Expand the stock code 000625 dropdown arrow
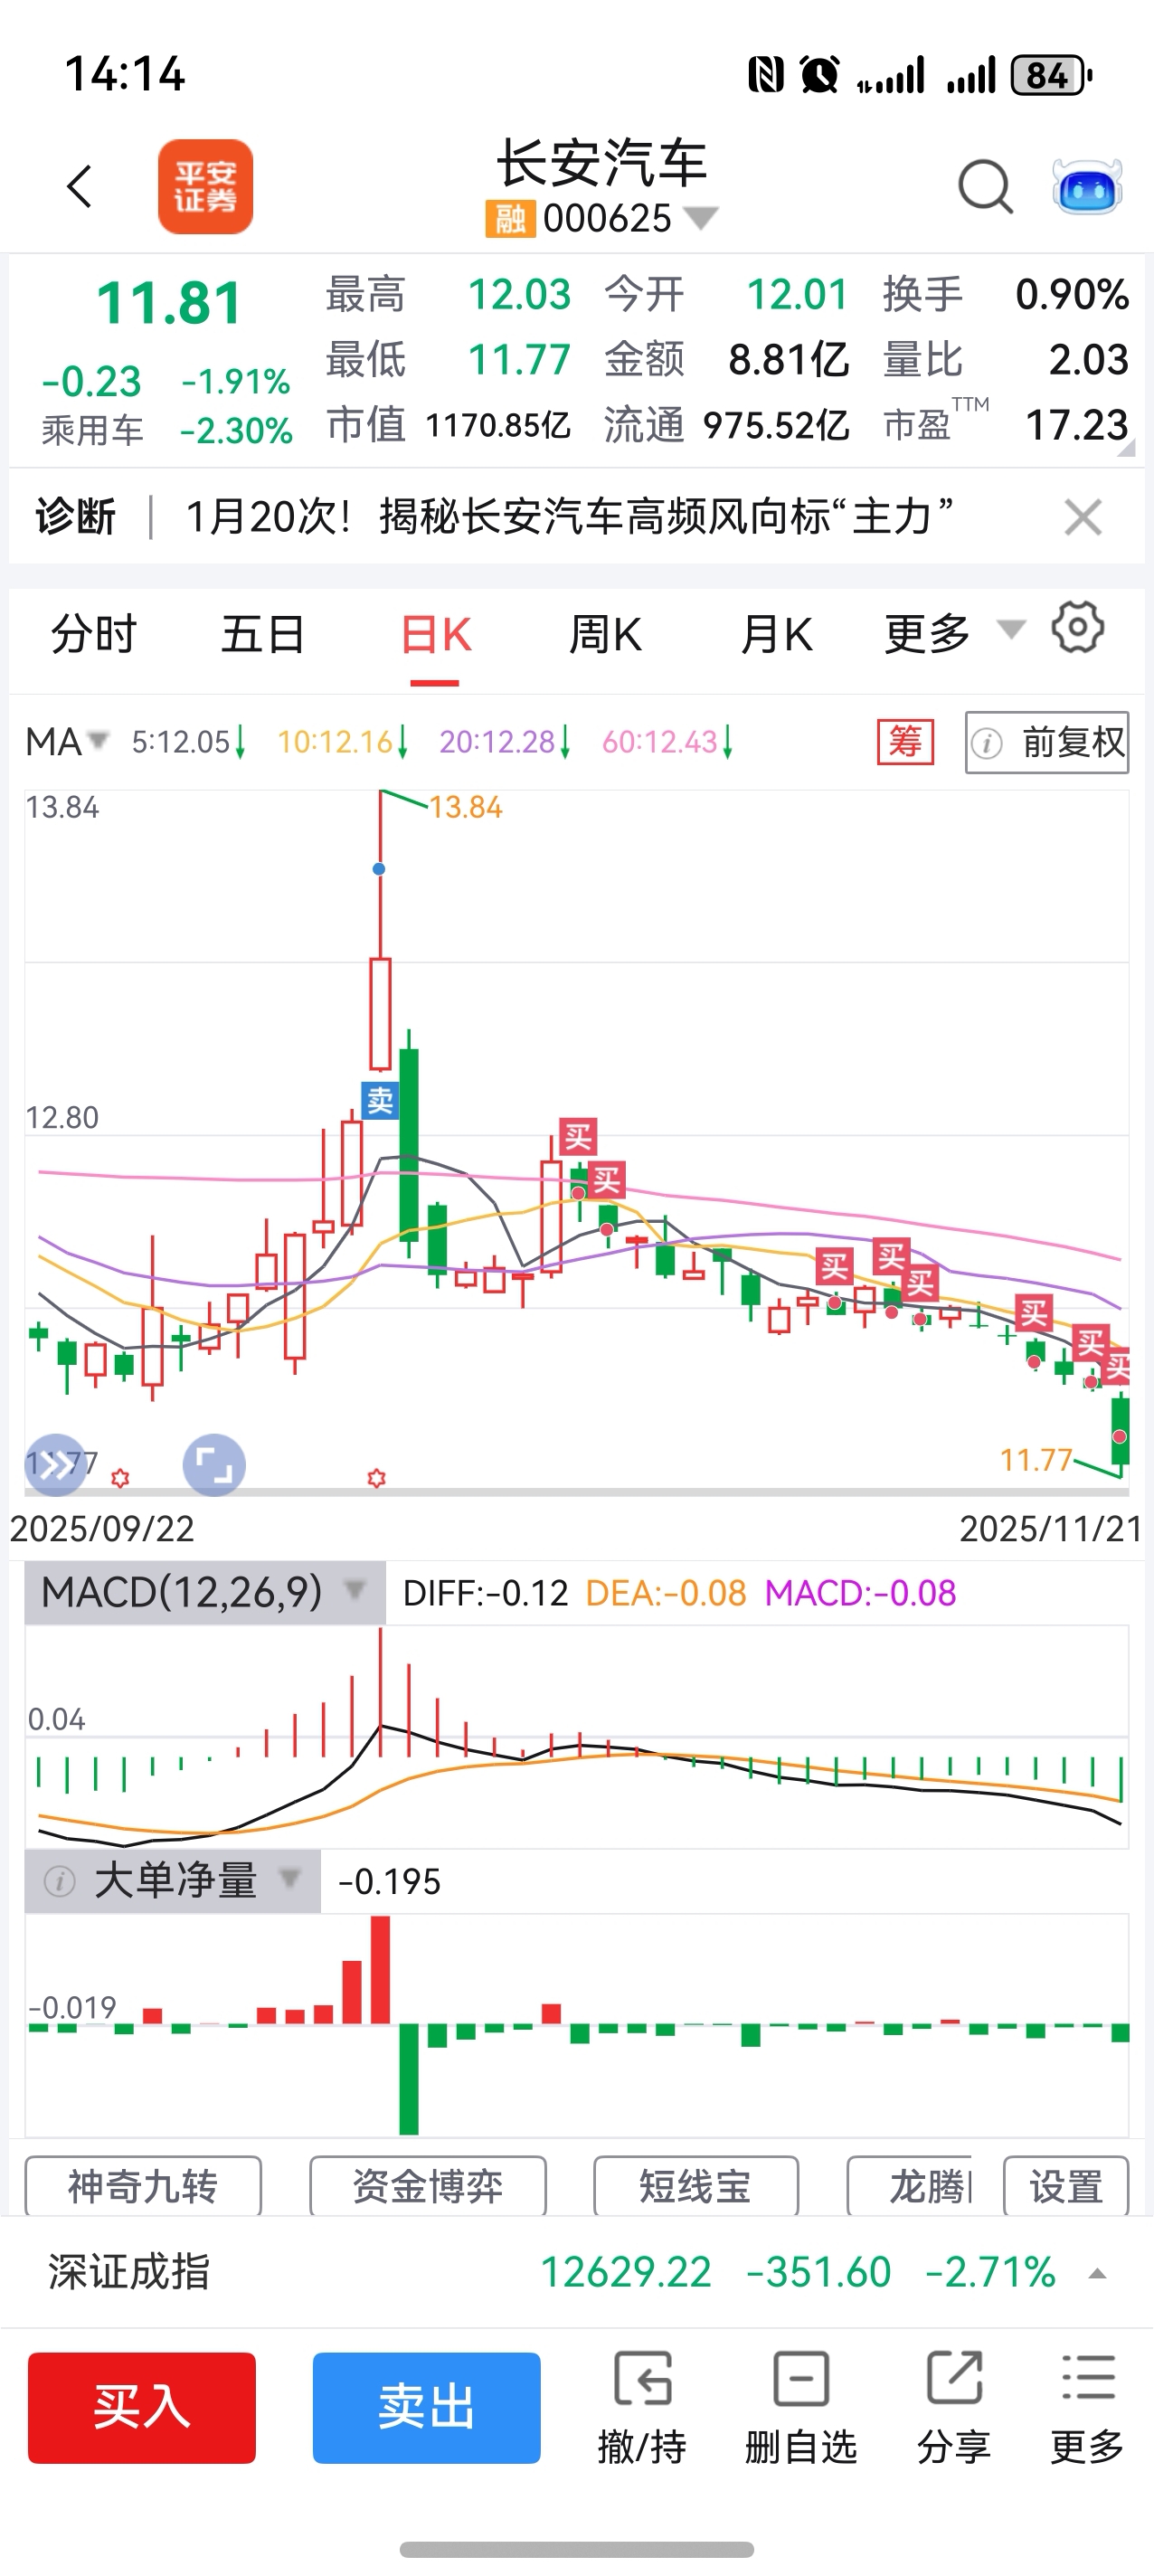Image resolution: width=1154 pixels, height=2576 pixels. [700, 218]
